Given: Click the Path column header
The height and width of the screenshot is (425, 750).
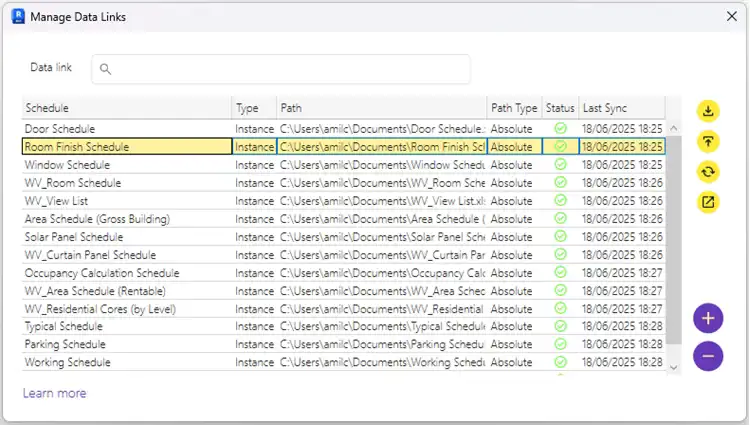Looking at the screenshot, I should [x=381, y=108].
